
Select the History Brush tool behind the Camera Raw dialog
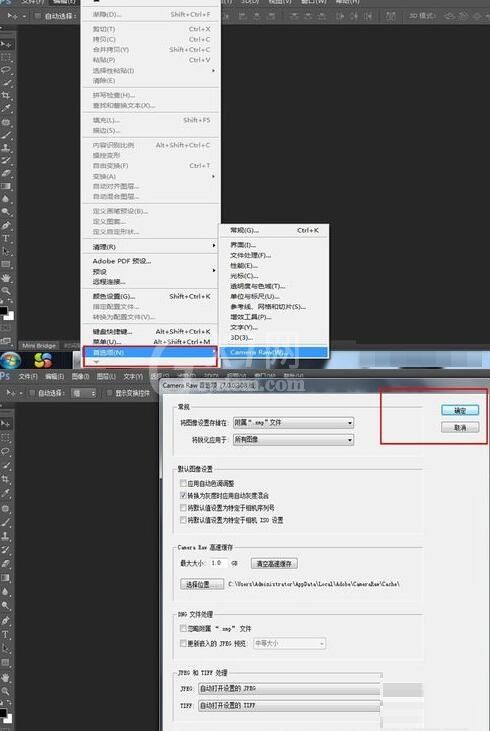click(x=6, y=550)
